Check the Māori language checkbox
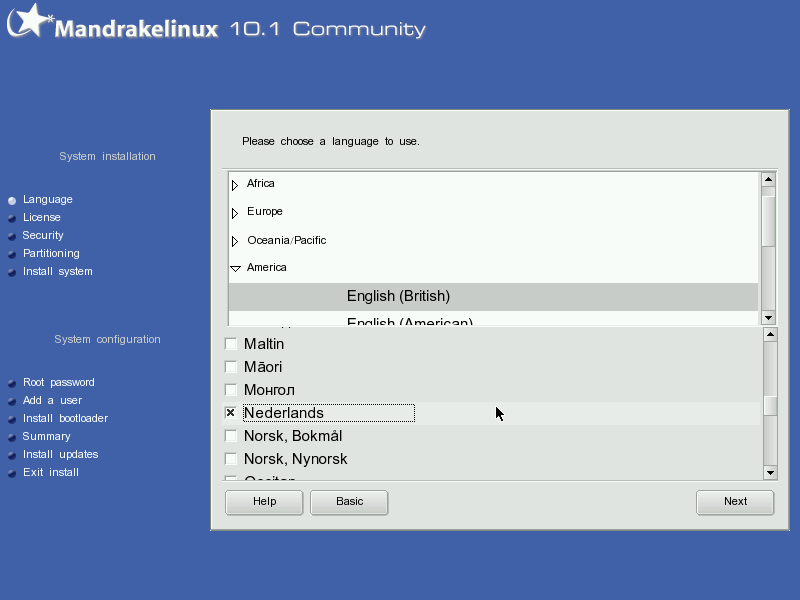Image resolution: width=800 pixels, height=600 pixels. 231,367
